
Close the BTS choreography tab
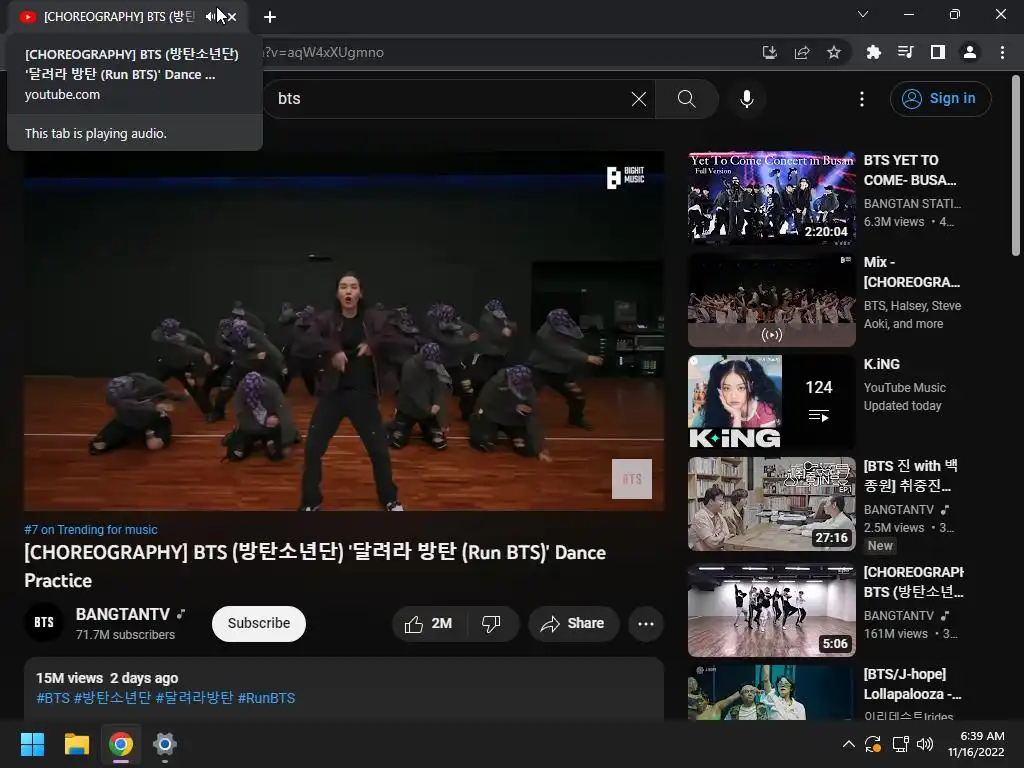[x=232, y=17]
